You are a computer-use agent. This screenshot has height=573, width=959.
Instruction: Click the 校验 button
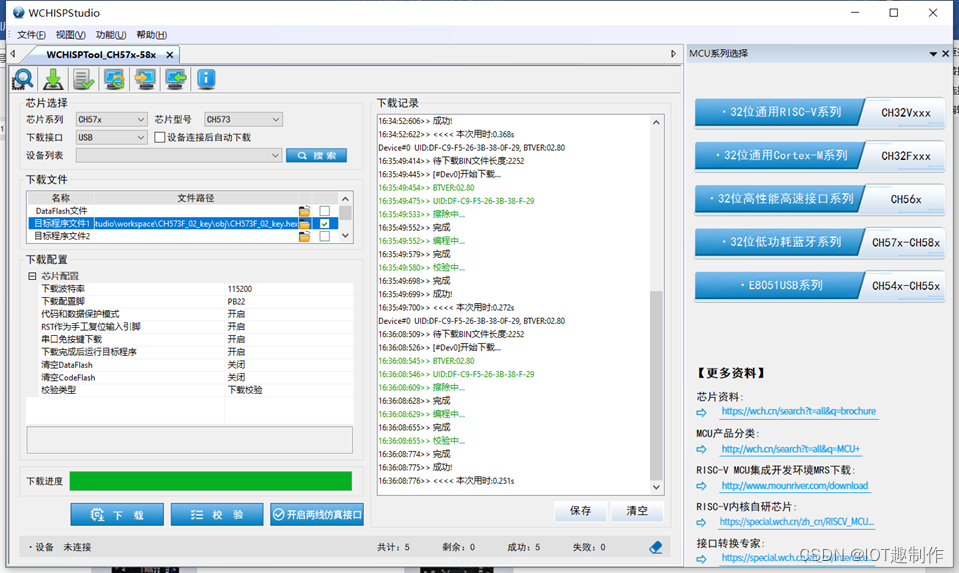click(217, 515)
